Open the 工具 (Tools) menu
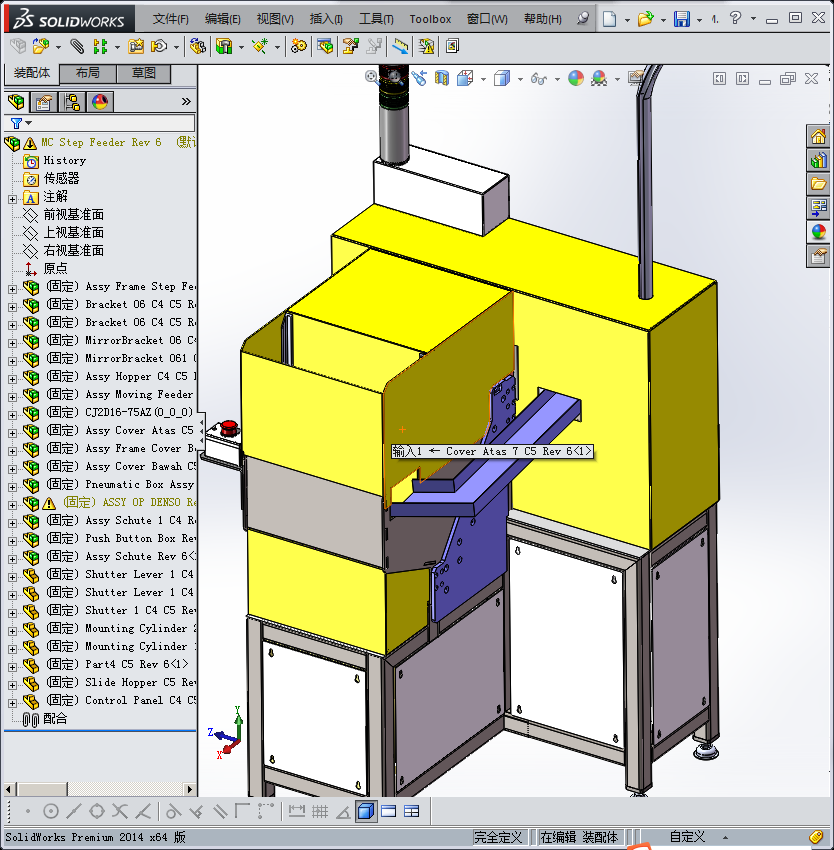Viewport: 834px width, 850px height. click(376, 19)
